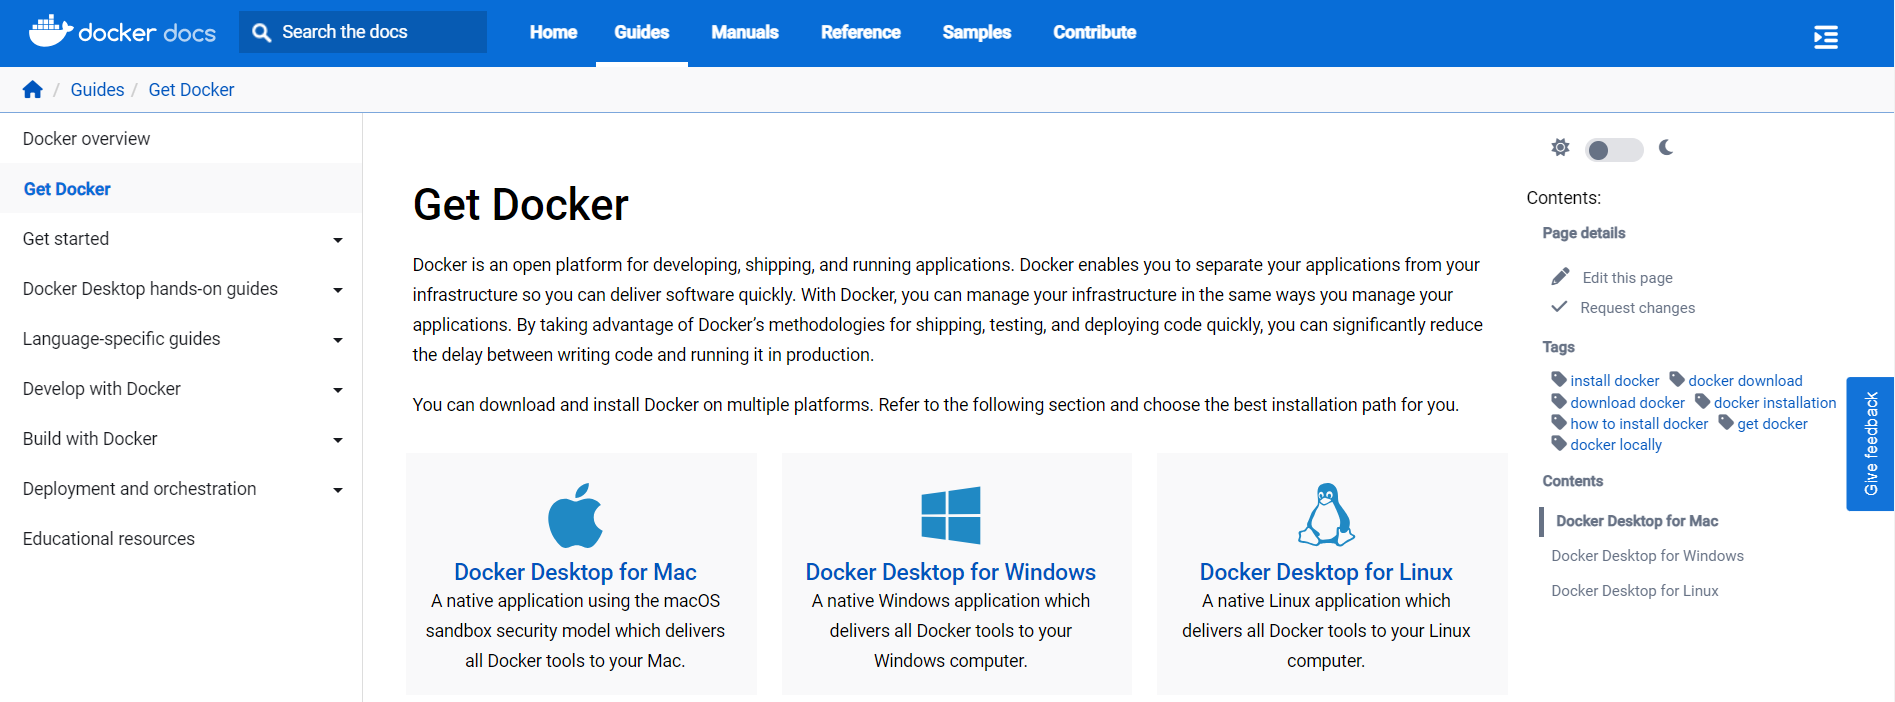Screen dimensions: 1895x702
Task: Select Educational resources in sidebar
Action: [x=181, y=539]
